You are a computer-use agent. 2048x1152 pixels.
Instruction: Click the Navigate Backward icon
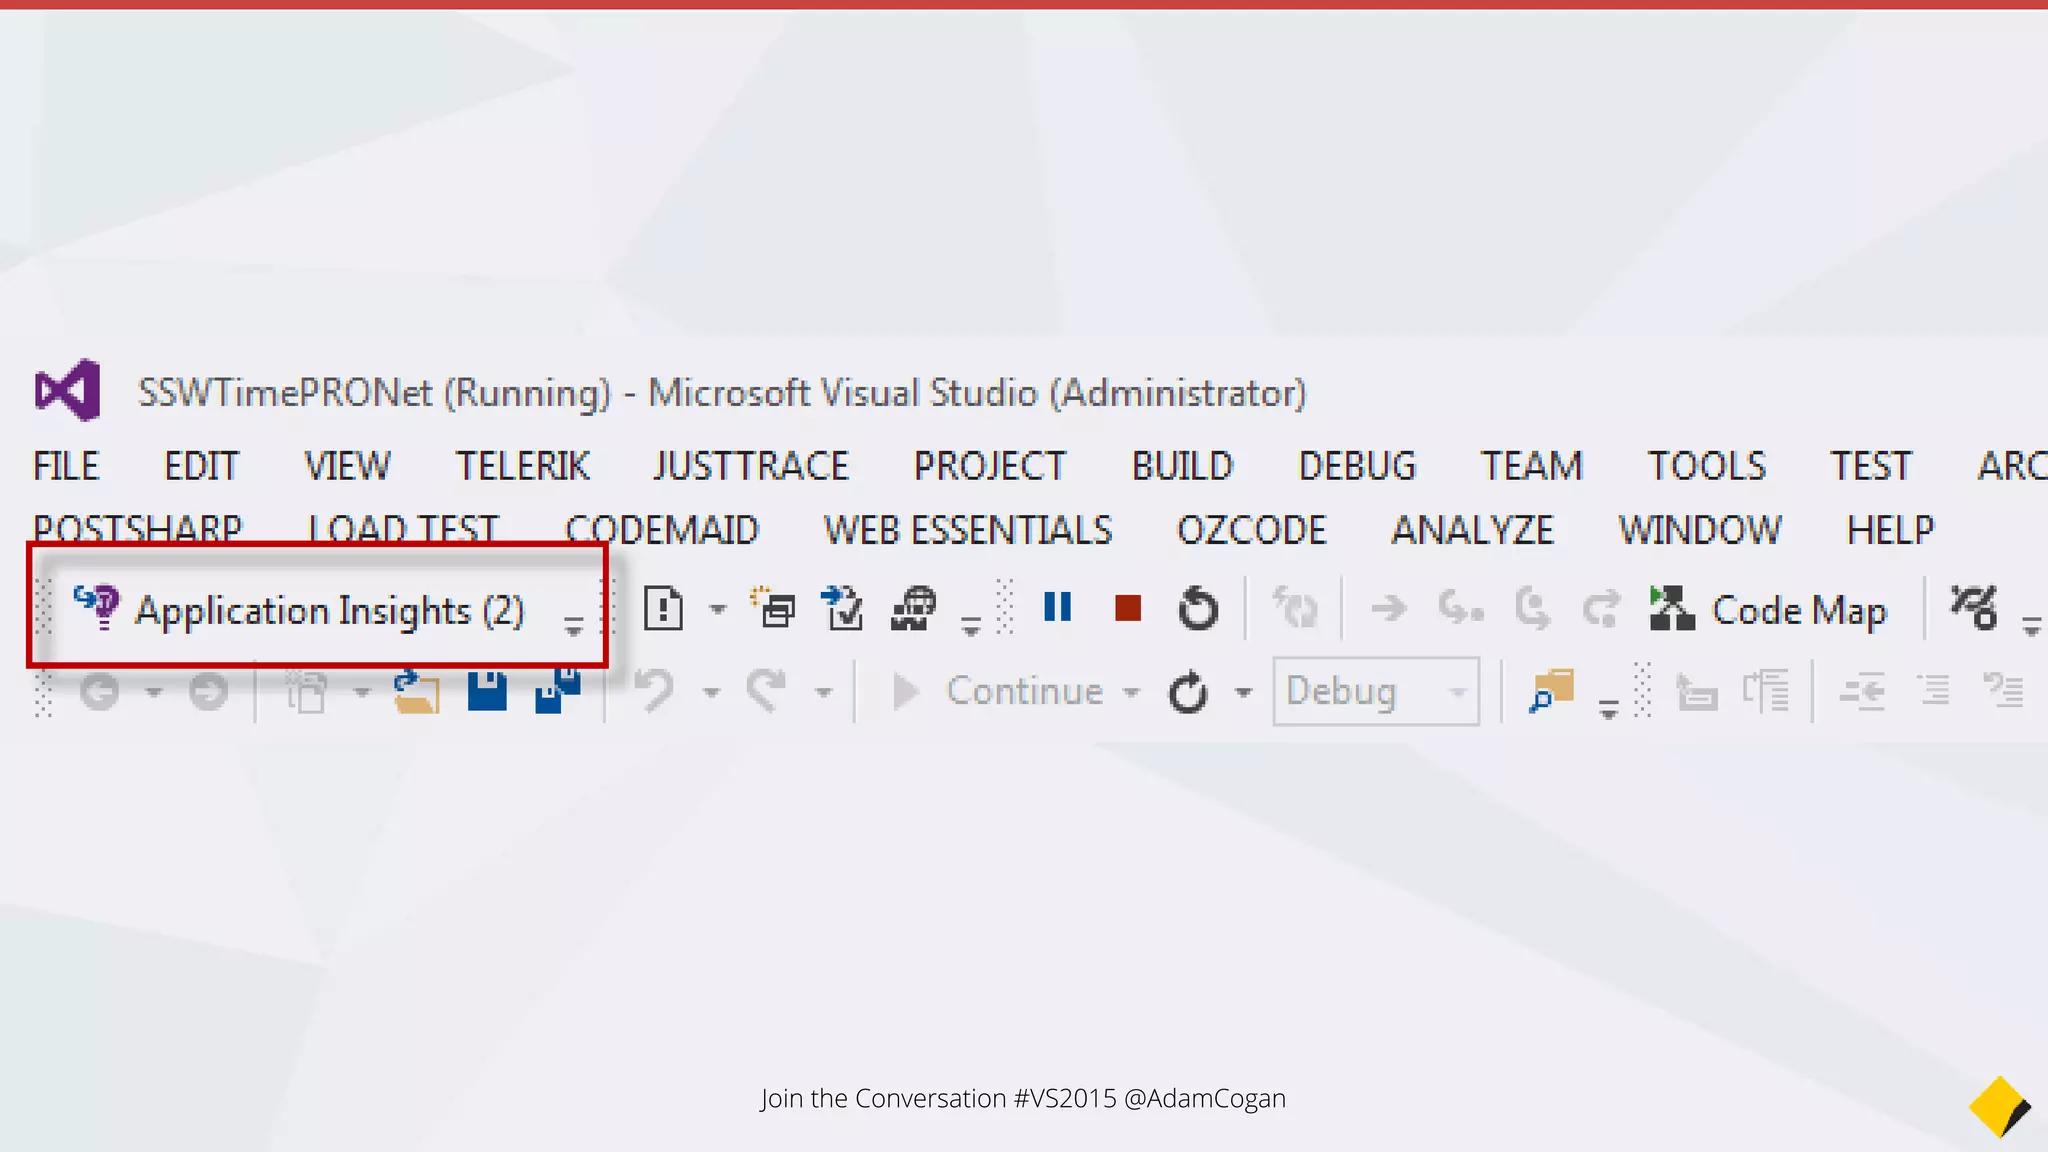point(99,691)
